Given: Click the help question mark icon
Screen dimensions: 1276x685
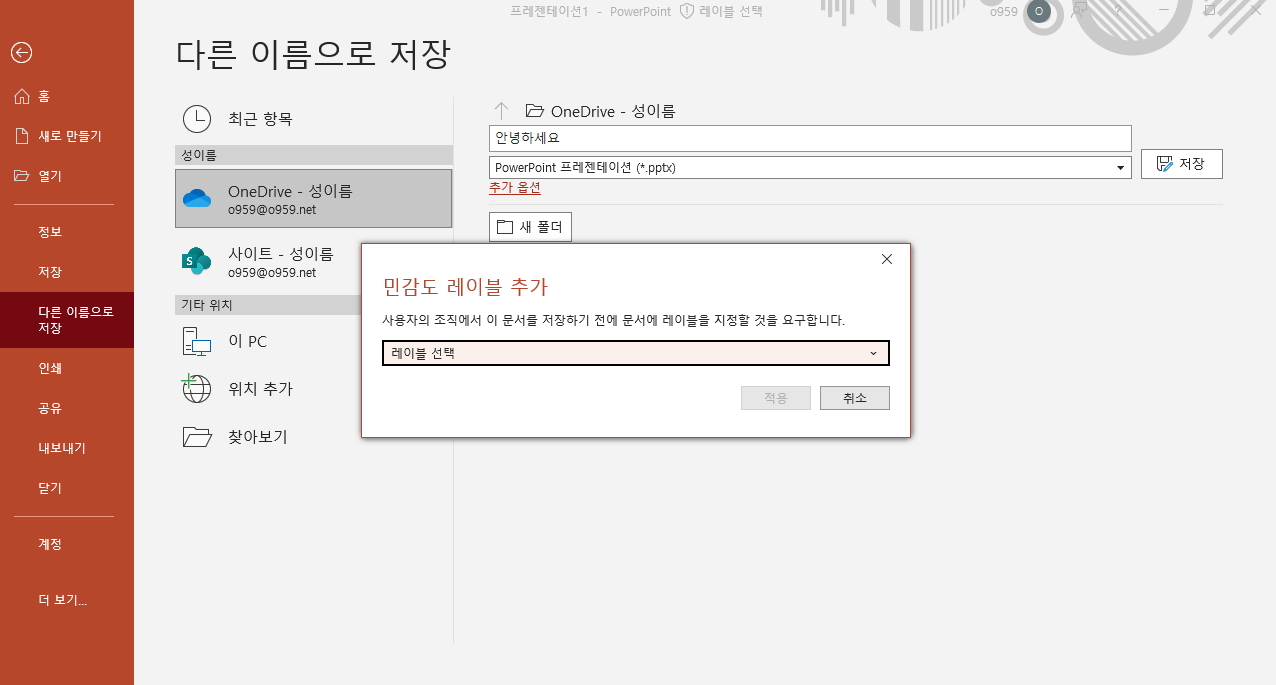Looking at the screenshot, I should tap(1117, 10).
